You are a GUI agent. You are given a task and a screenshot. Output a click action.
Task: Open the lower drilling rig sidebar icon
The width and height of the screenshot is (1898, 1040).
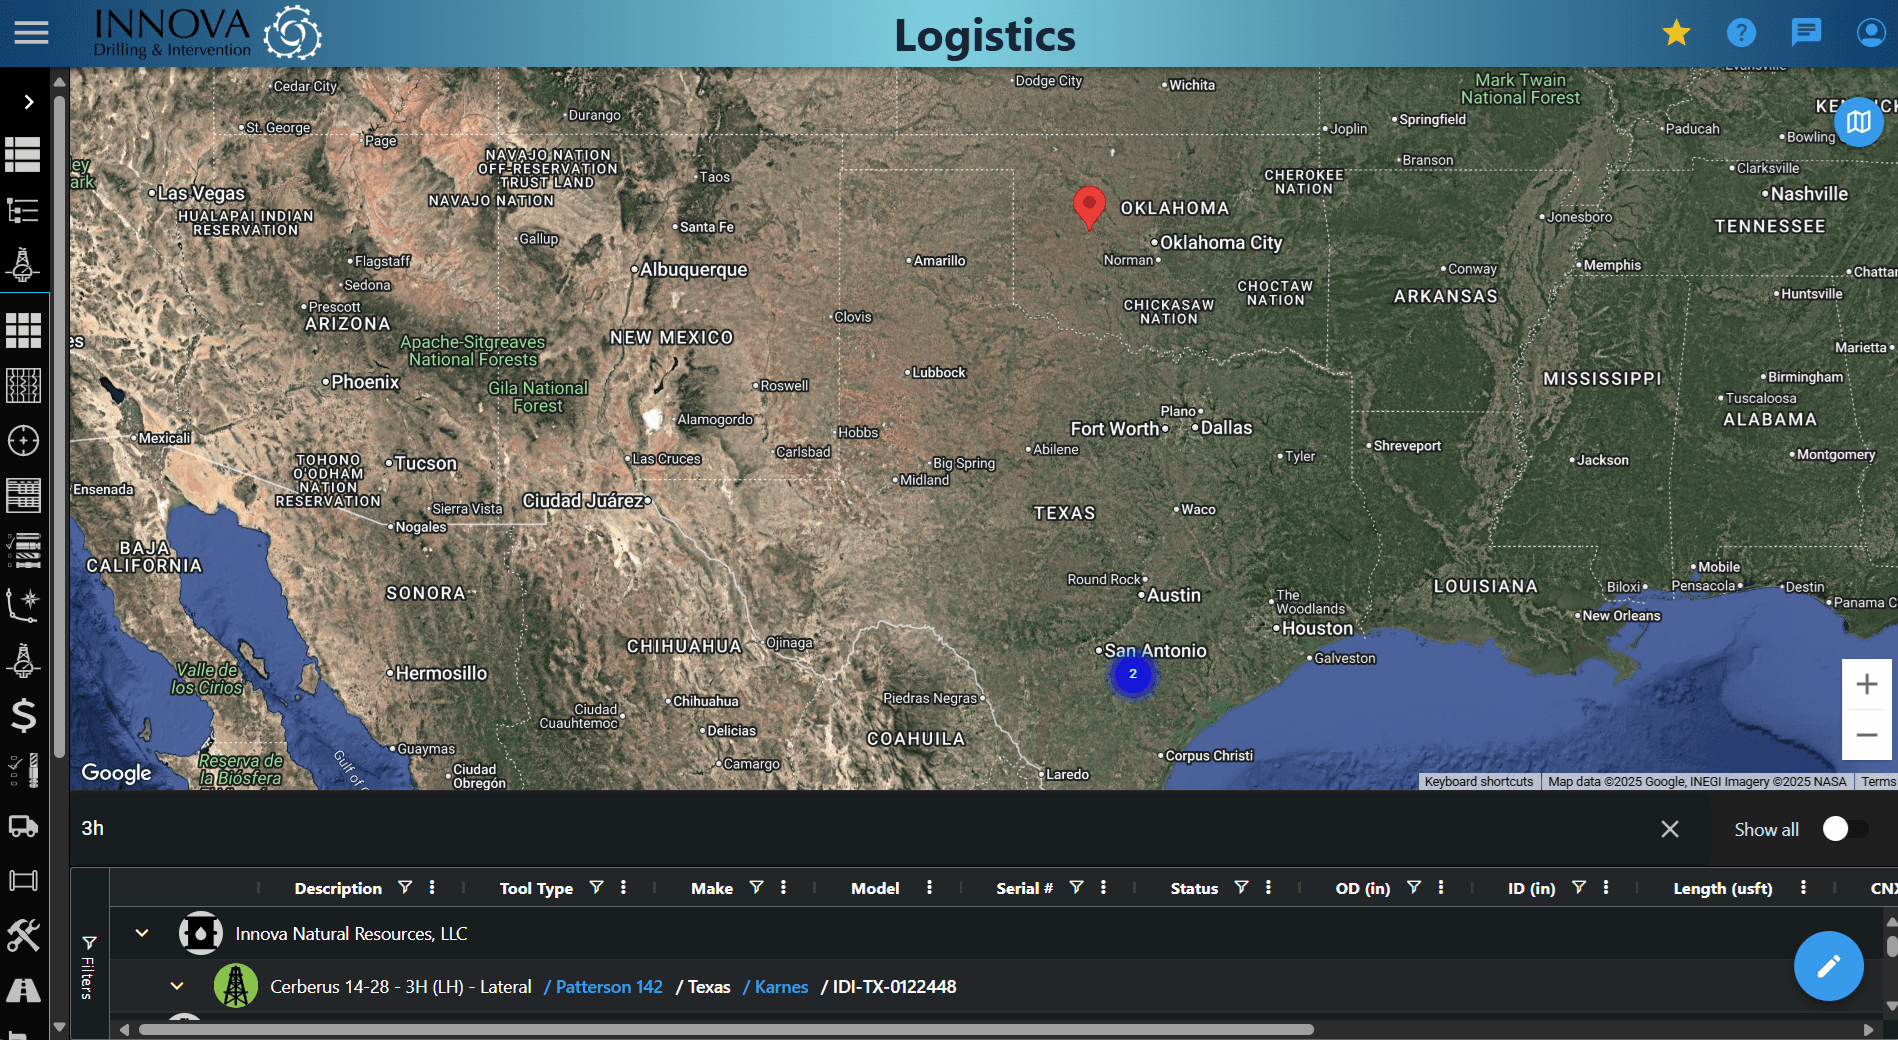click(x=23, y=661)
